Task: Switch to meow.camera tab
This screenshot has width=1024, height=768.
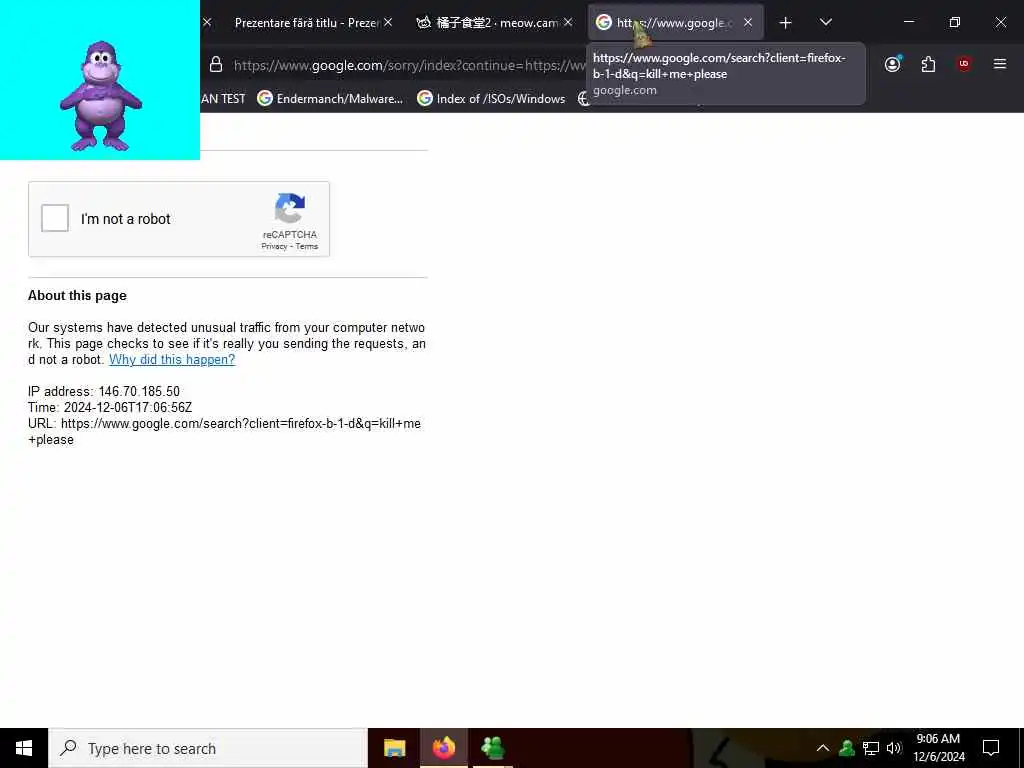Action: click(488, 23)
